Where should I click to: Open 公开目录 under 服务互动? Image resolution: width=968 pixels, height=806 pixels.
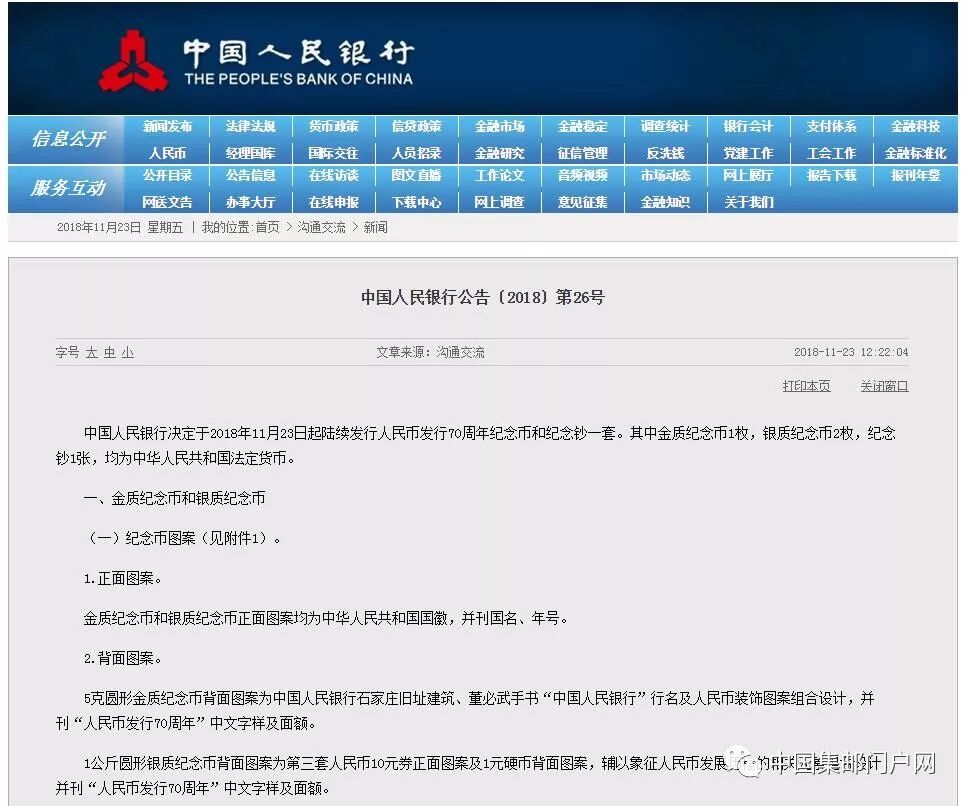pyautogui.click(x=167, y=176)
